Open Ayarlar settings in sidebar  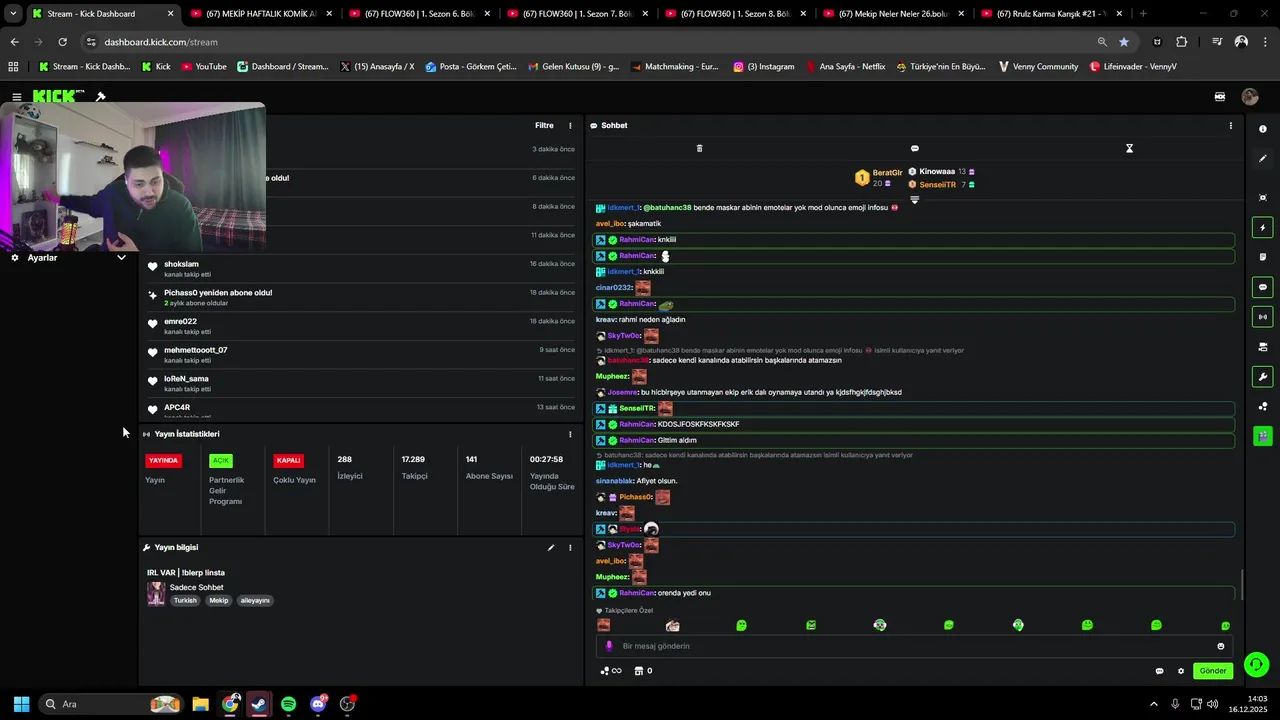tap(42, 258)
